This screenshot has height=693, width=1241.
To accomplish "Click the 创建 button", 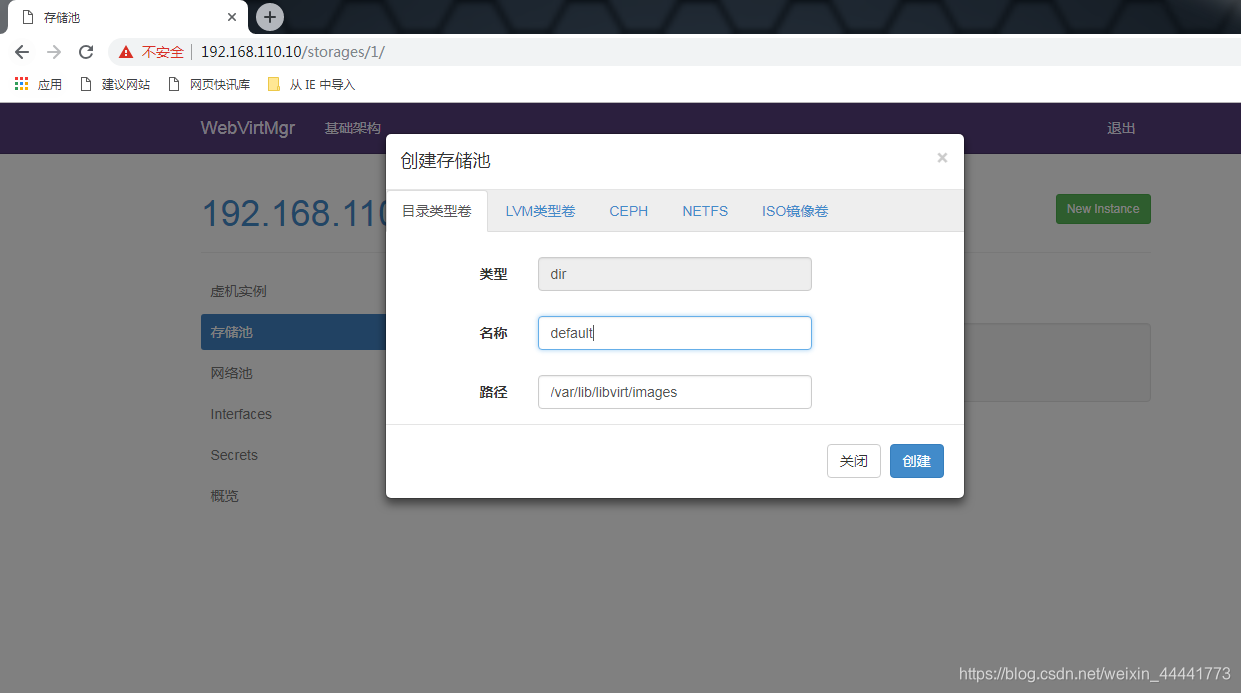I will [917, 461].
